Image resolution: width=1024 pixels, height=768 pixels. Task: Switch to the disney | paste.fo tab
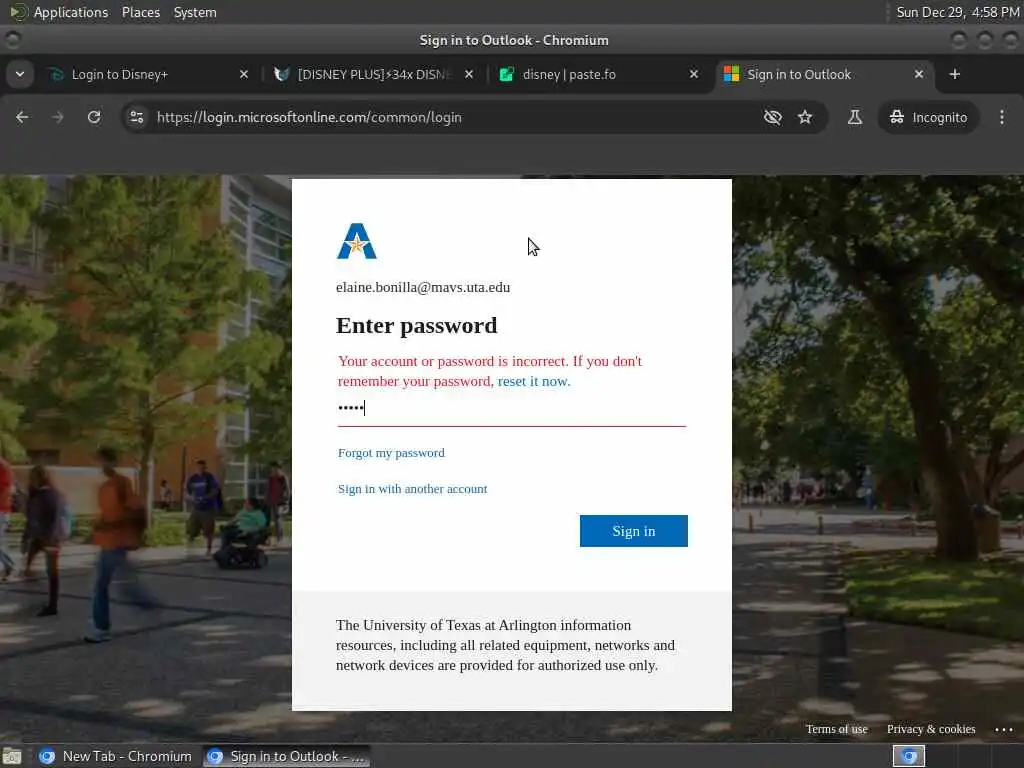click(599, 74)
